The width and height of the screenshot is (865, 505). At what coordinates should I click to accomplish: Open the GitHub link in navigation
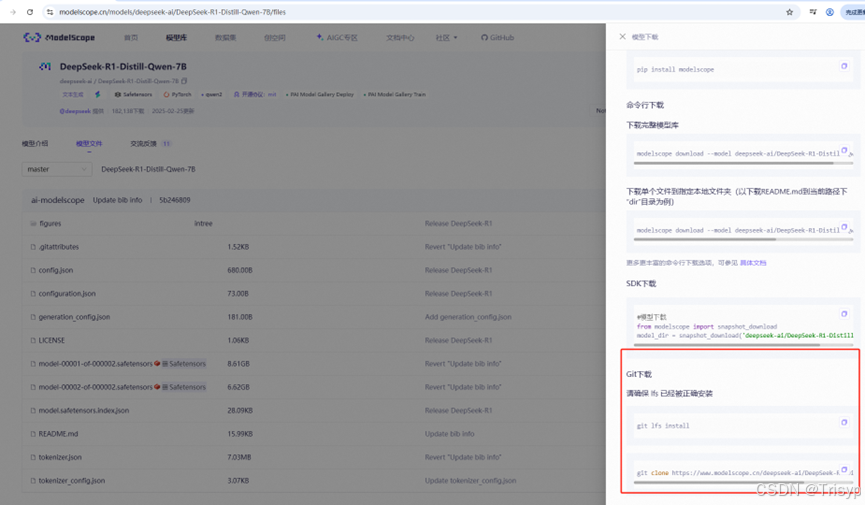tap(497, 38)
